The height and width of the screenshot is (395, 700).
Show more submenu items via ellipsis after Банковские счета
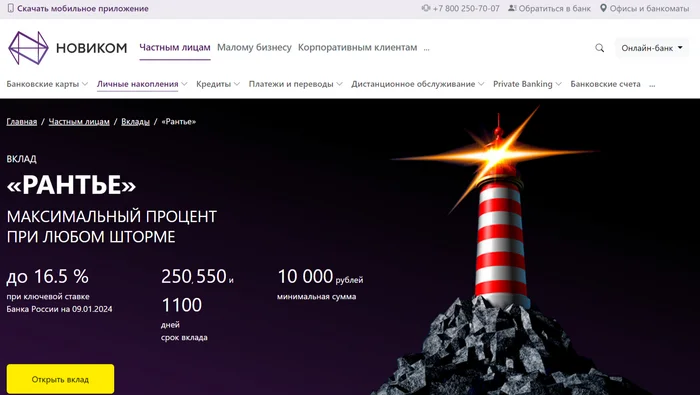(x=652, y=85)
